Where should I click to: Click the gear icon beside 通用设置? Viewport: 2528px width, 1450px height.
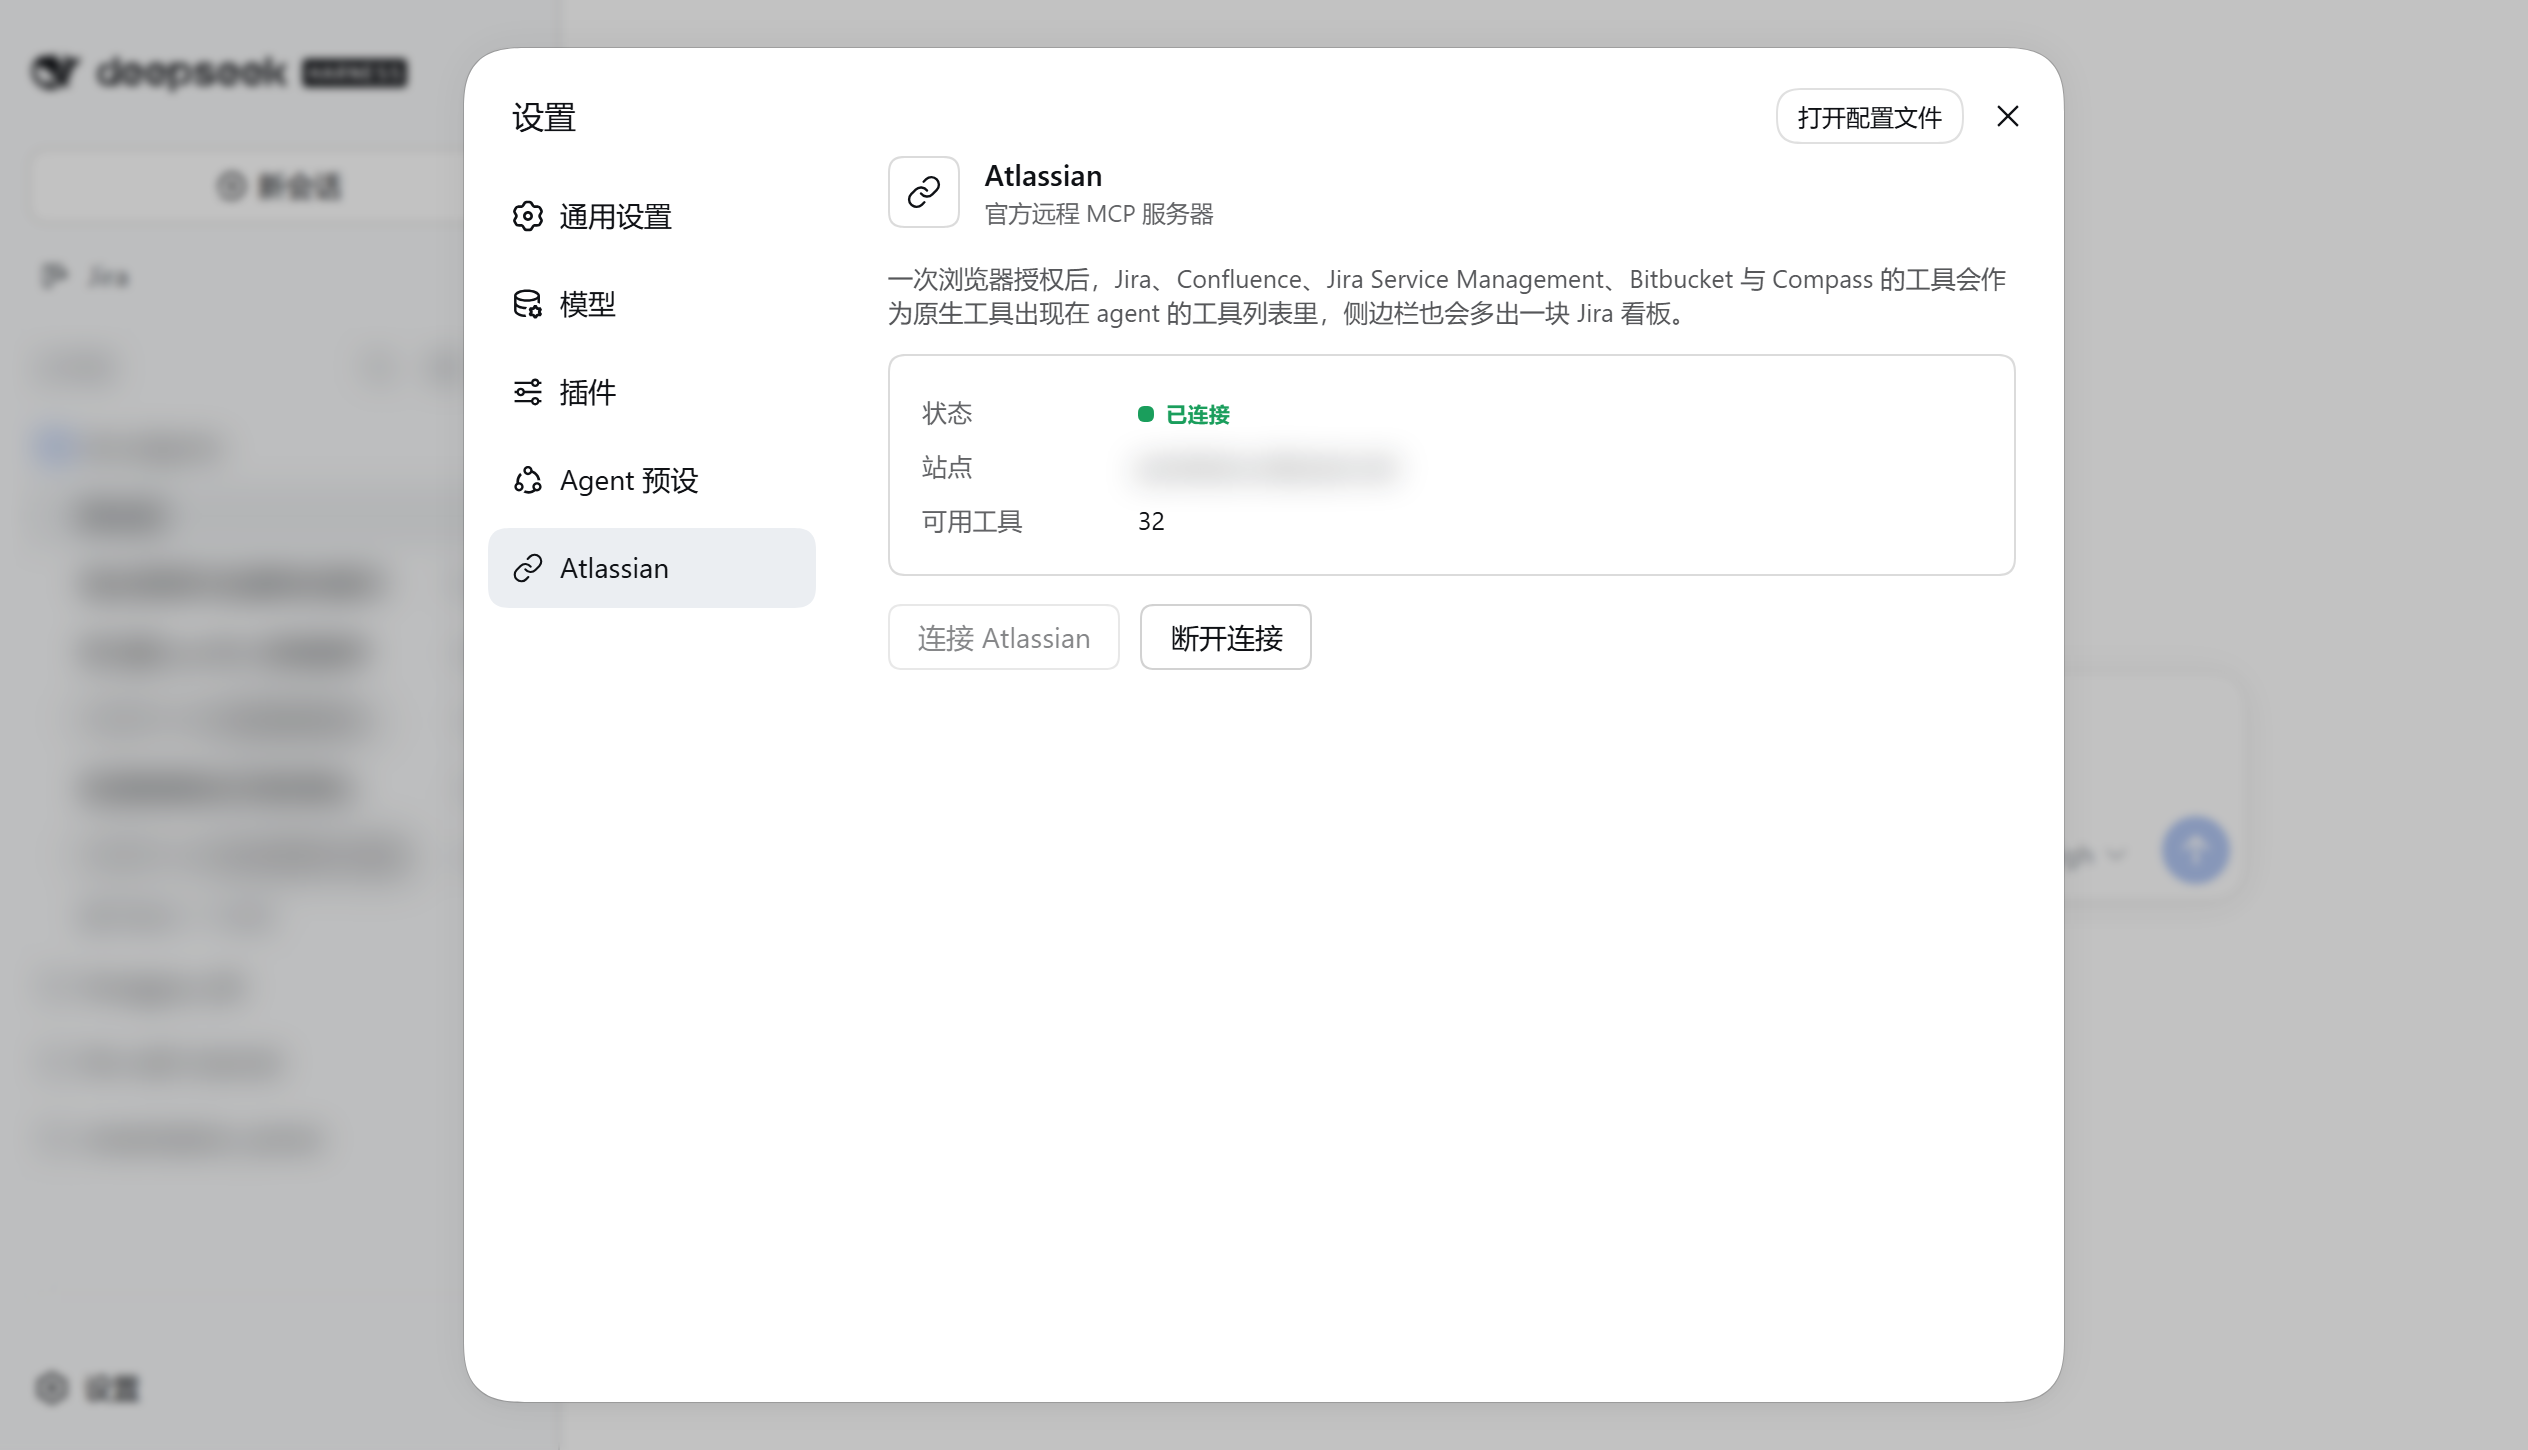(x=528, y=216)
